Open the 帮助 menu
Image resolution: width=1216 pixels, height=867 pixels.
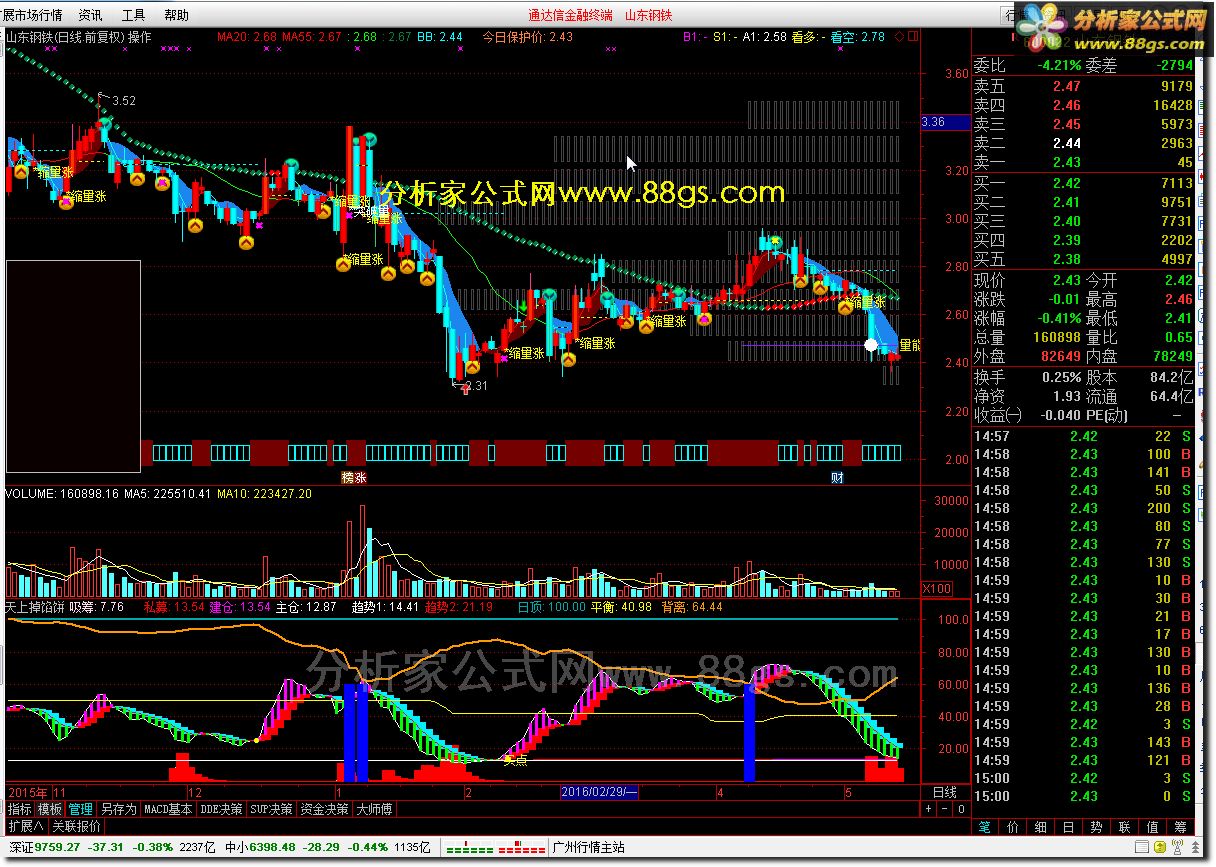(x=176, y=15)
